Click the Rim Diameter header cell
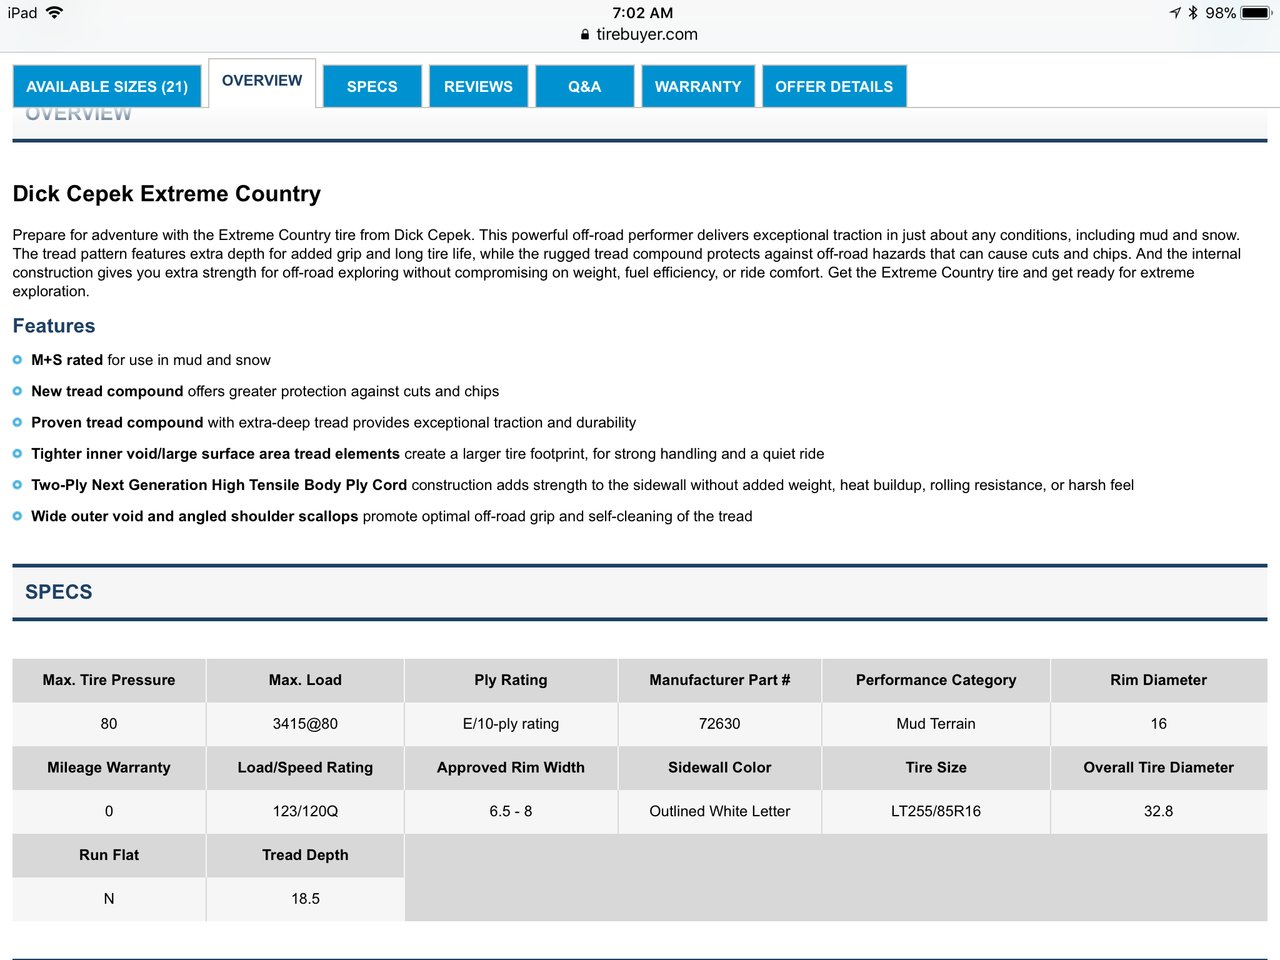1280x960 pixels. coord(1159,680)
